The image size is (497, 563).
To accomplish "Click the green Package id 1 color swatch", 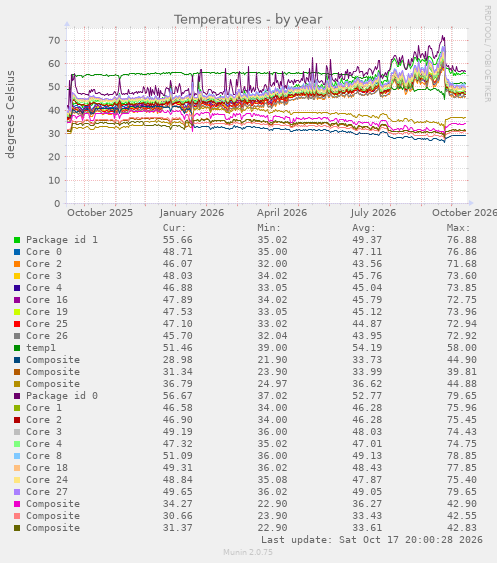I will (x=17, y=240).
